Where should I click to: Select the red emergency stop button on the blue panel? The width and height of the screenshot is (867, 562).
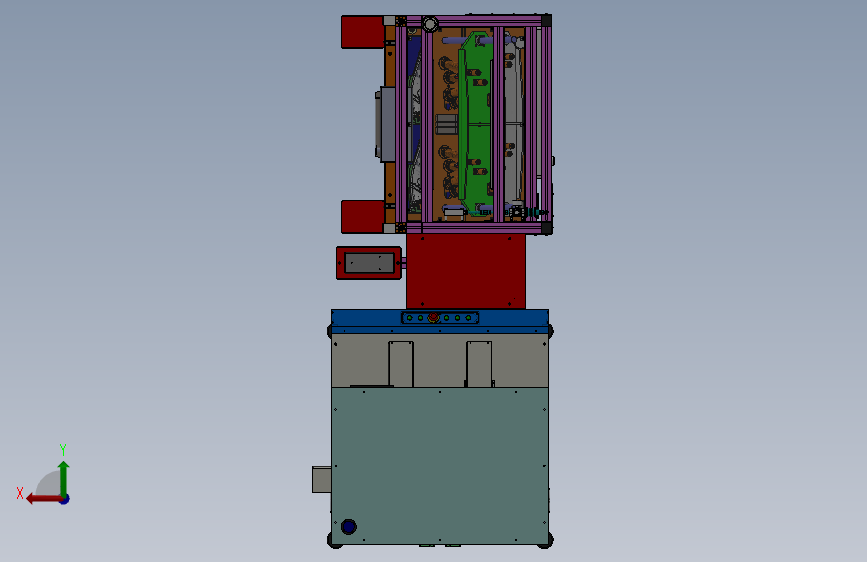(434, 318)
